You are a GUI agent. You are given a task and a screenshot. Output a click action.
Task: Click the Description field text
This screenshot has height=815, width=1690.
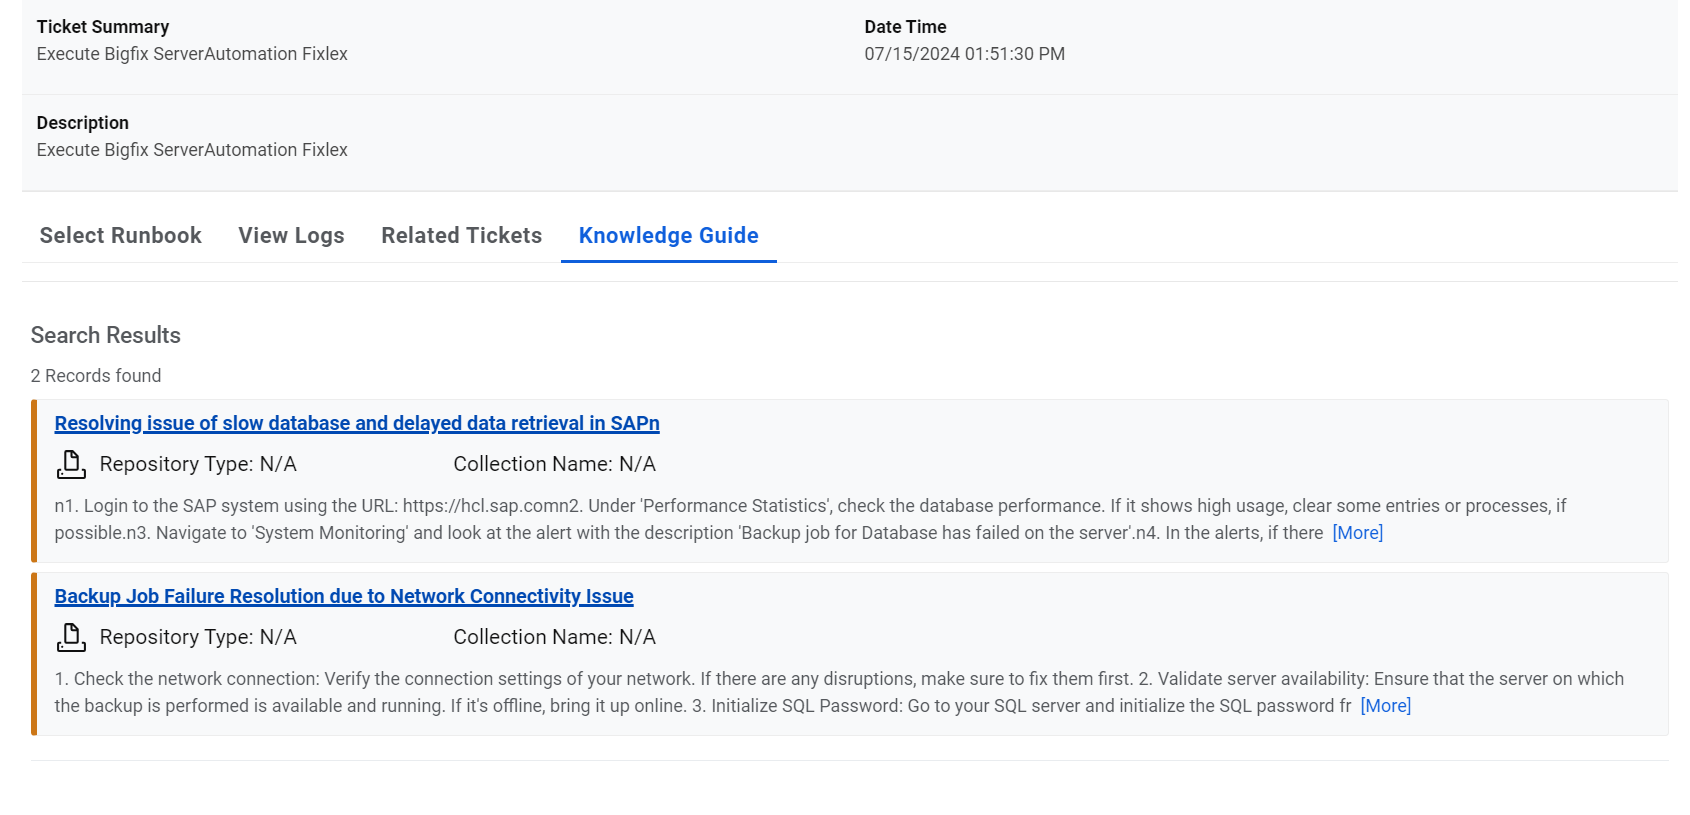[192, 150]
